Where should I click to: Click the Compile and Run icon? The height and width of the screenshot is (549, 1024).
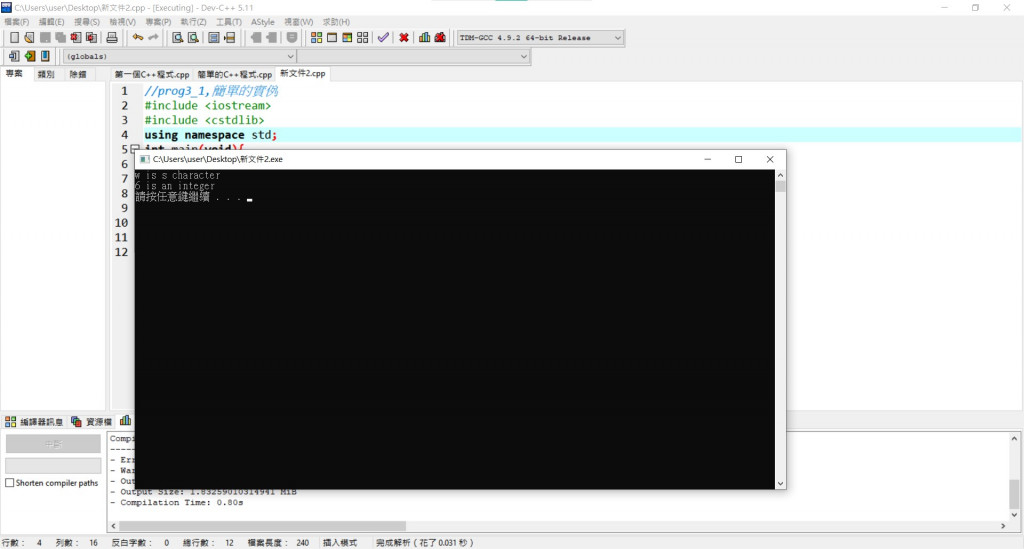(347, 38)
